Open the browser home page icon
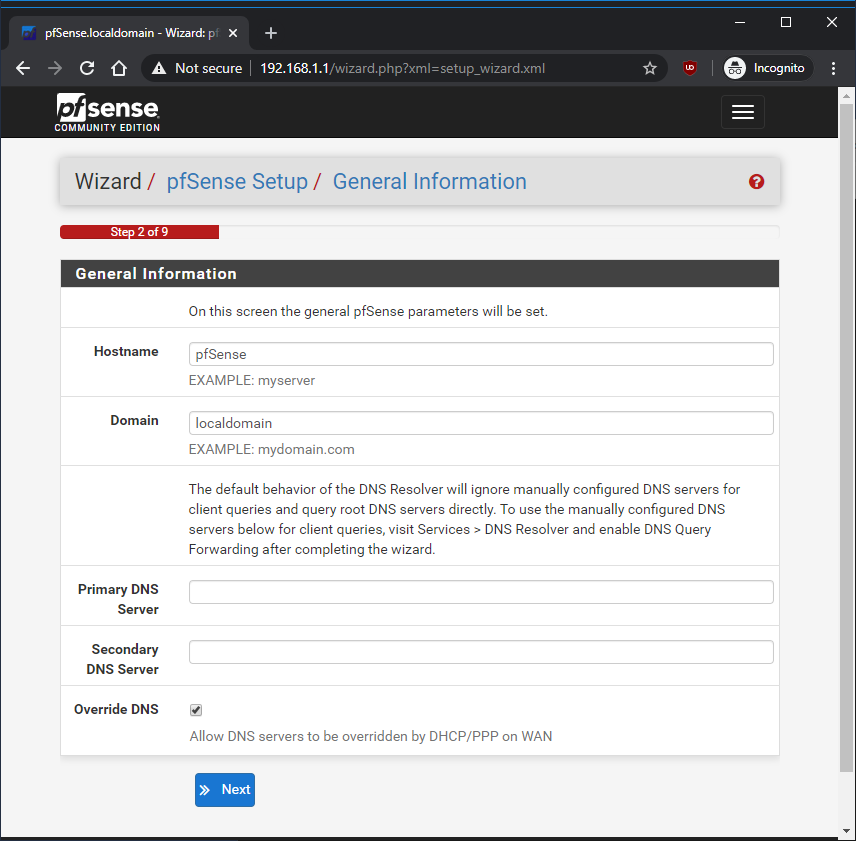The width and height of the screenshot is (856, 842). pyautogui.click(x=118, y=68)
